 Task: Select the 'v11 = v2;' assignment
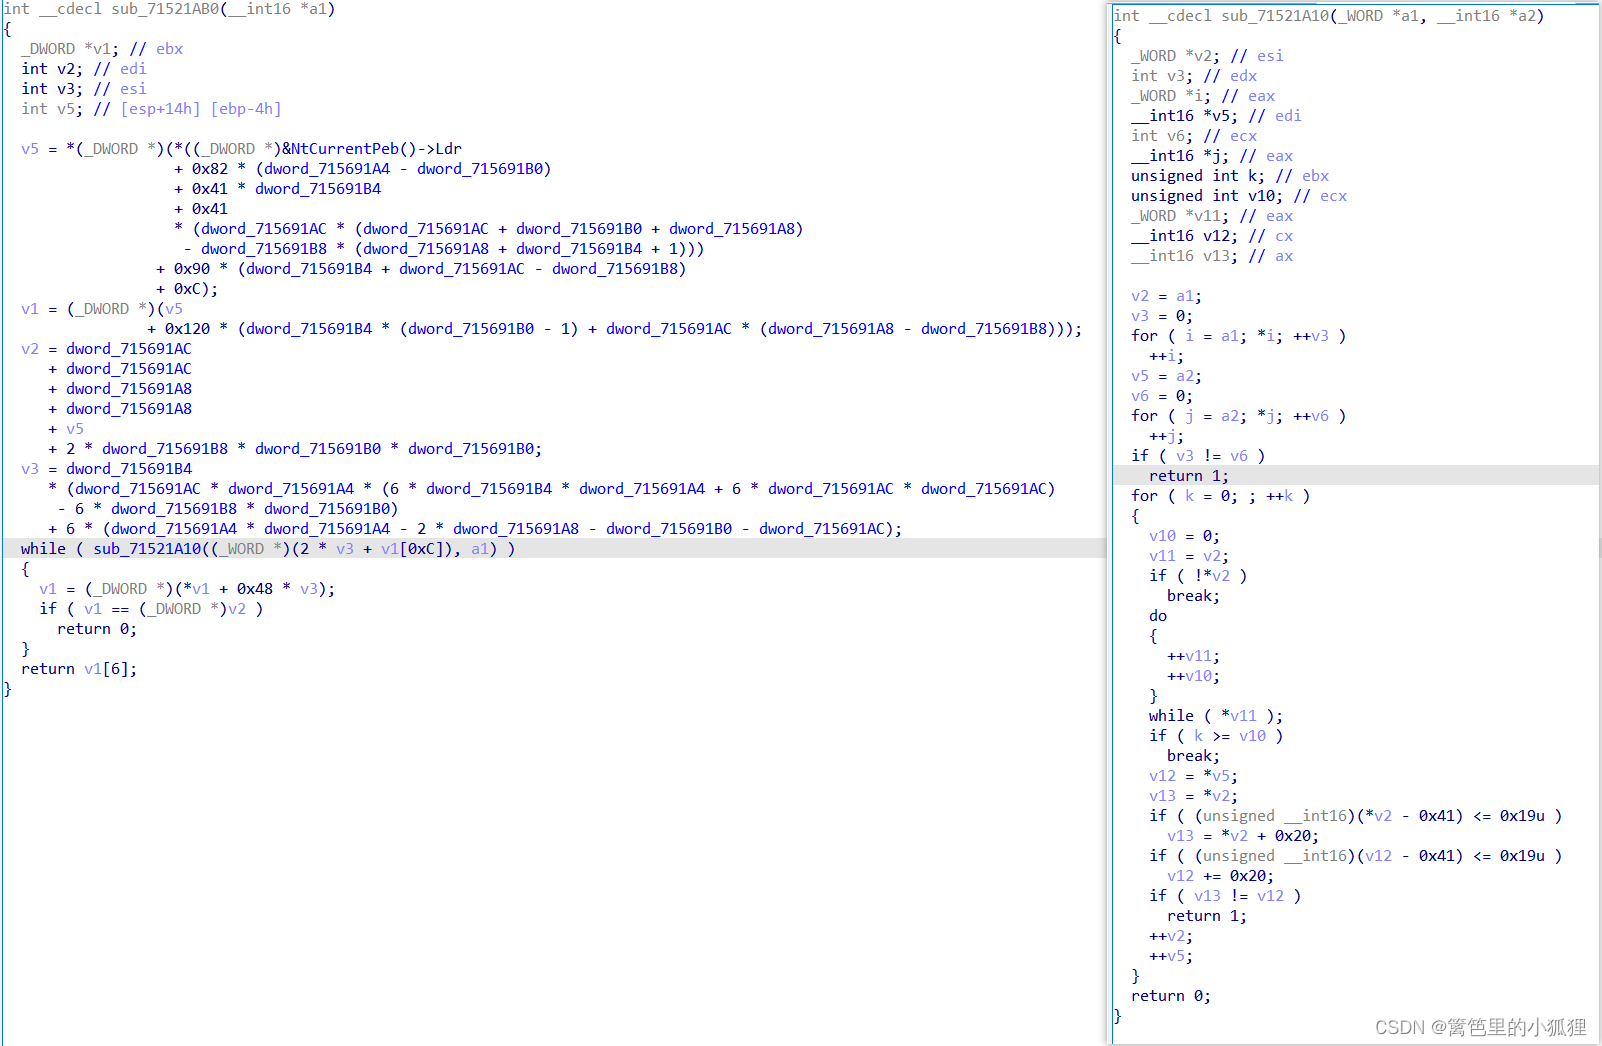(x=1189, y=556)
